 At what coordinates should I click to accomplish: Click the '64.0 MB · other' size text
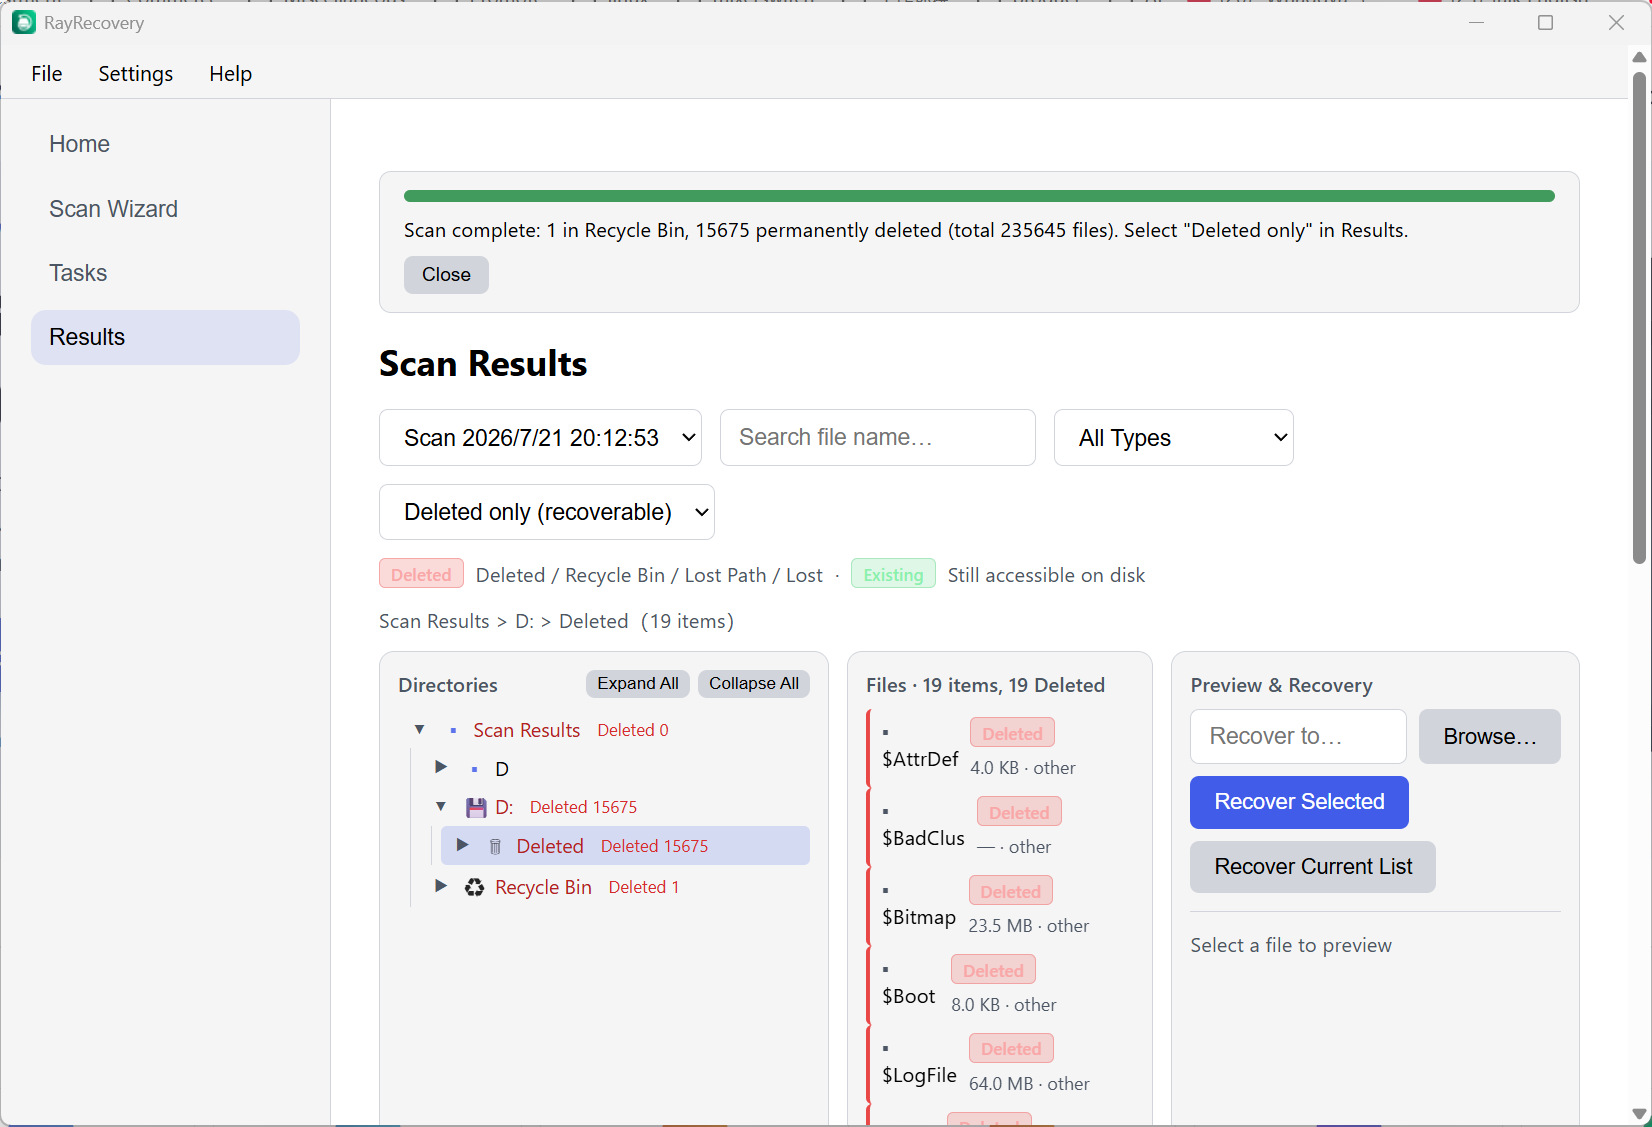click(1029, 1084)
